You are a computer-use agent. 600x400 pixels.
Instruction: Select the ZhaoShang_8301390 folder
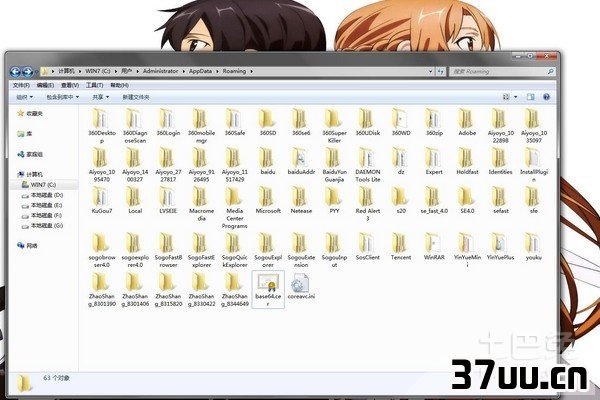click(102, 289)
